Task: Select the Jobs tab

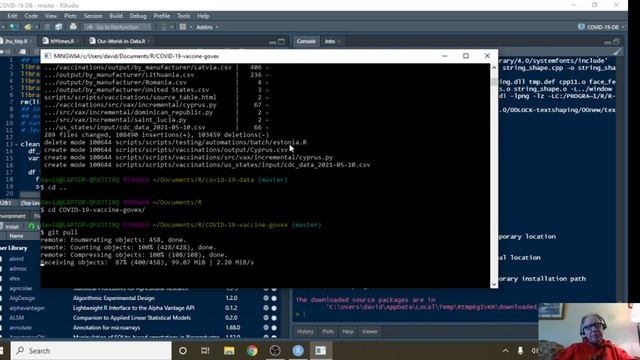Action: tap(330, 41)
